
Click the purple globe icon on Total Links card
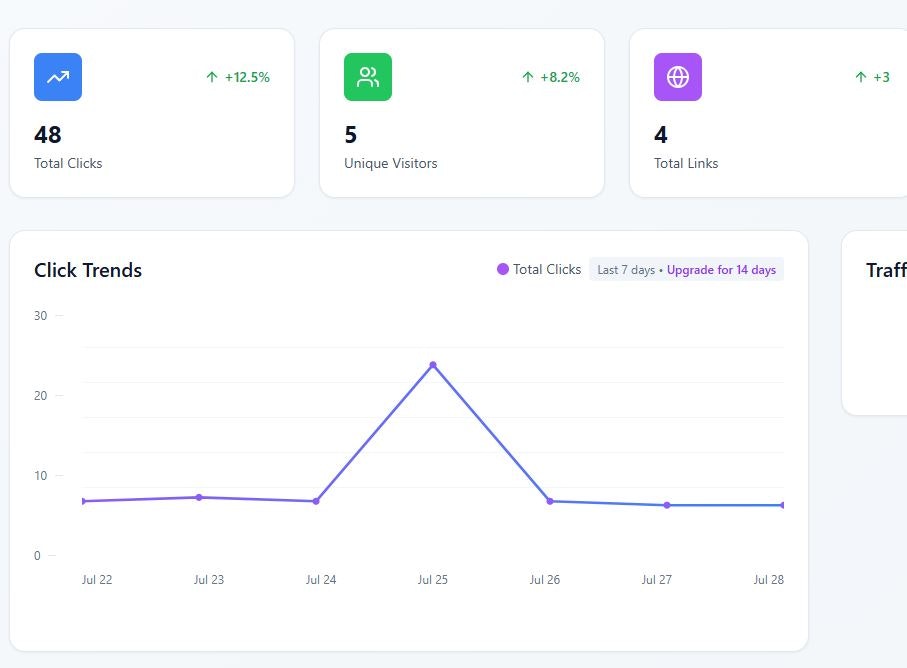678,77
